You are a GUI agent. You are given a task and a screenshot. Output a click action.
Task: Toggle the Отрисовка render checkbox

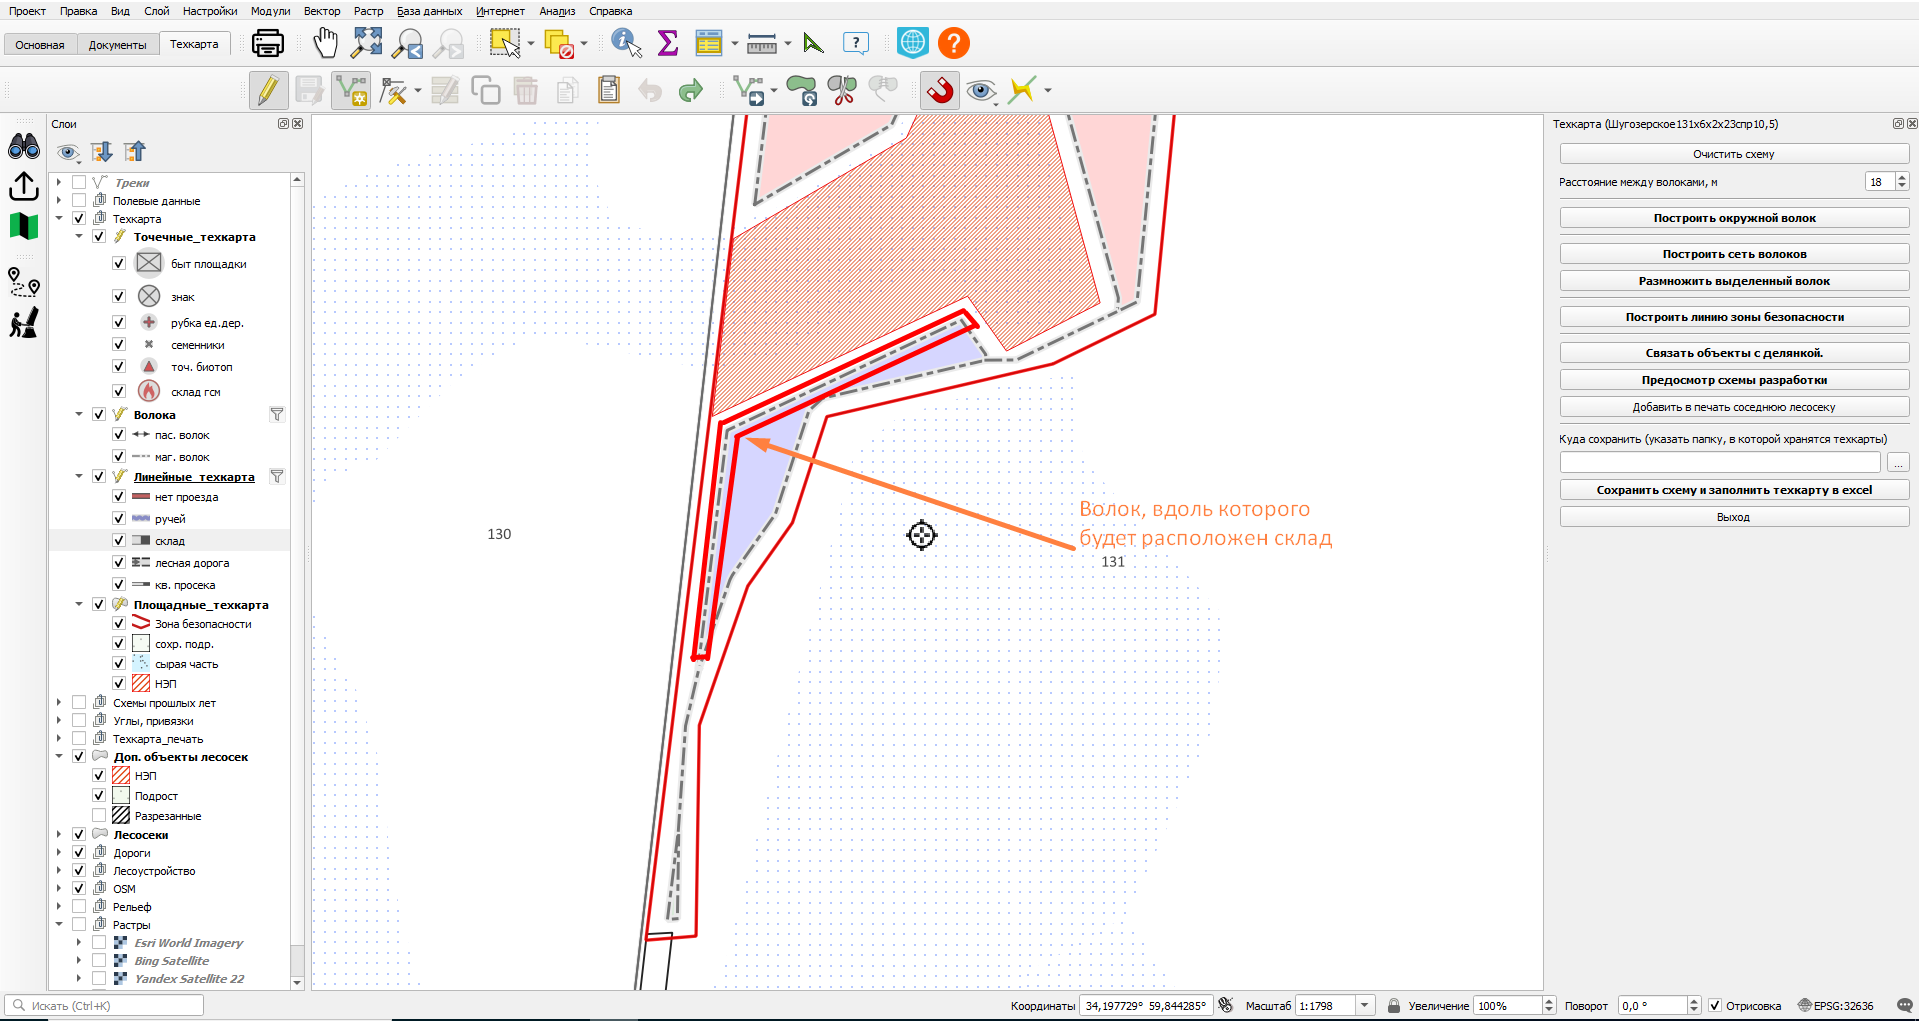tap(1714, 1005)
